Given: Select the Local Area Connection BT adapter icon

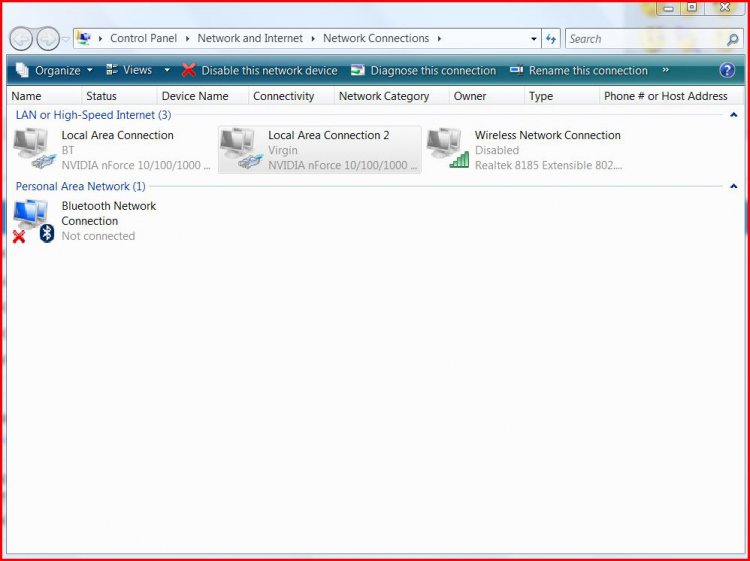Looking at the screenshot, I should (x=34, y=148).
